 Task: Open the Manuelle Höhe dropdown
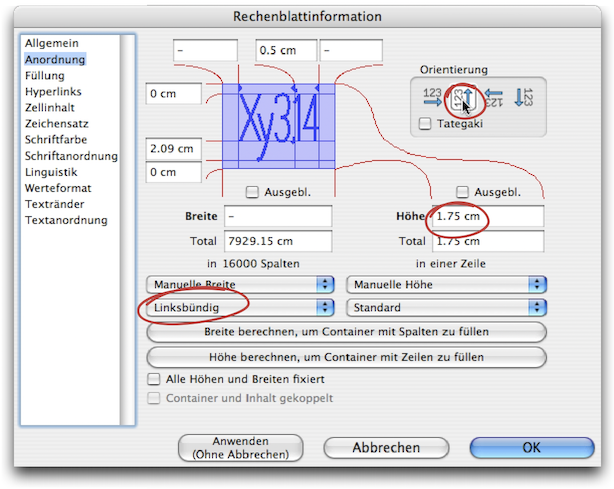(x=446, y=284)
